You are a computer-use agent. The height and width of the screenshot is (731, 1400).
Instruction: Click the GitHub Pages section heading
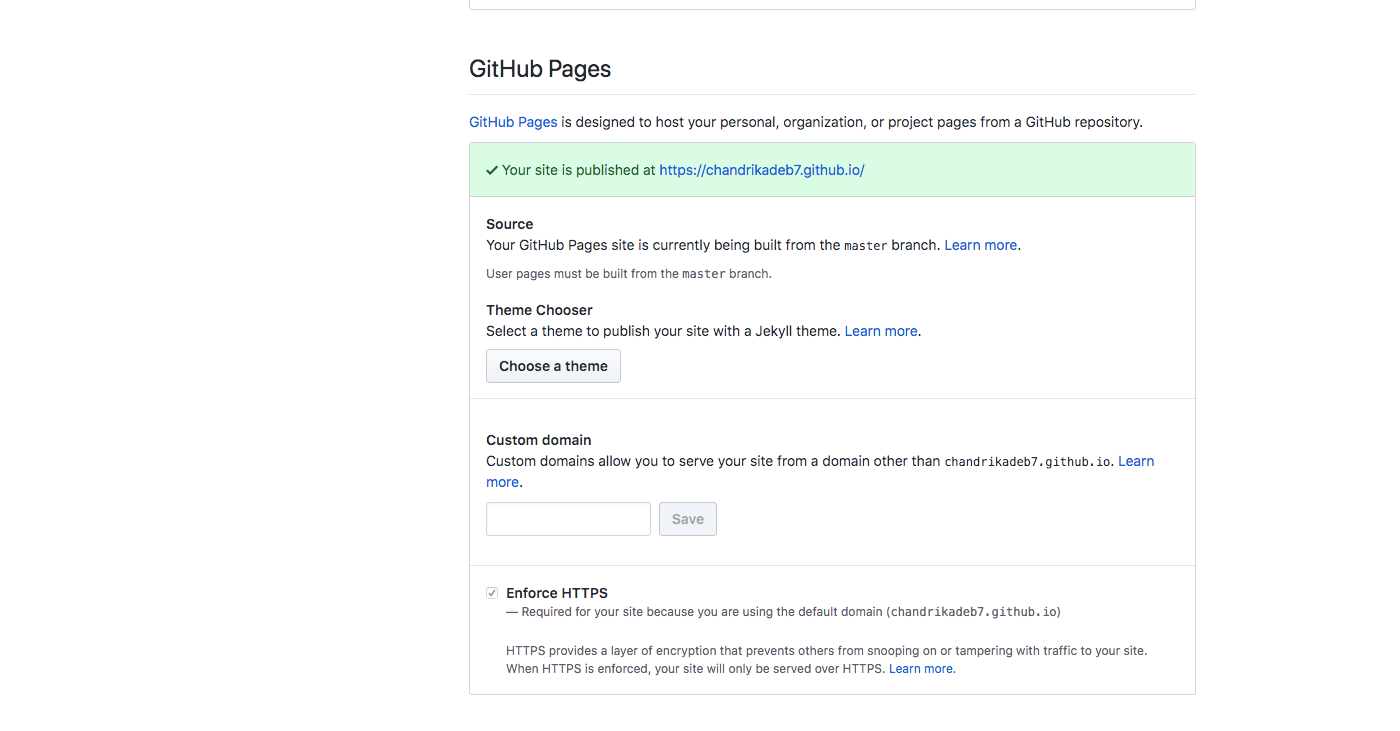[540, 69]
